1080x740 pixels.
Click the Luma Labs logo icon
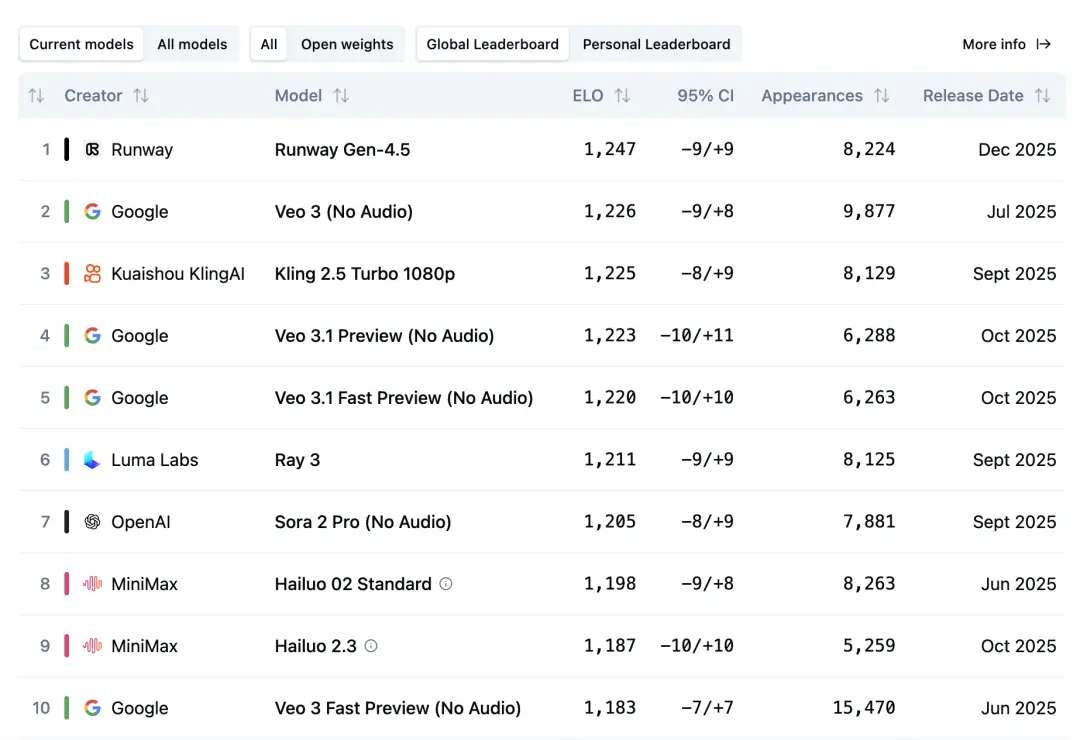click(92, 460)
